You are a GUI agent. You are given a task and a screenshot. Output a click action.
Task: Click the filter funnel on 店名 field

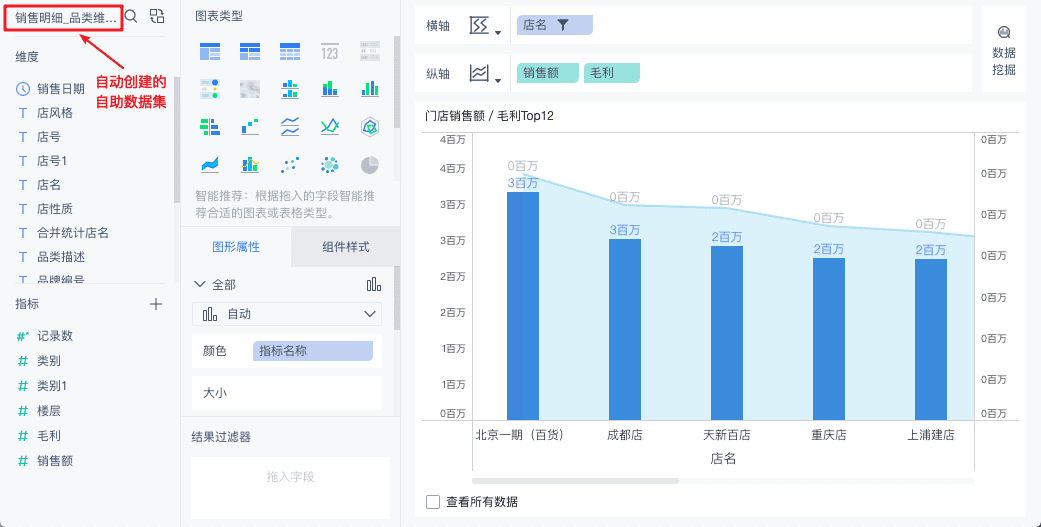click(563, 25)
